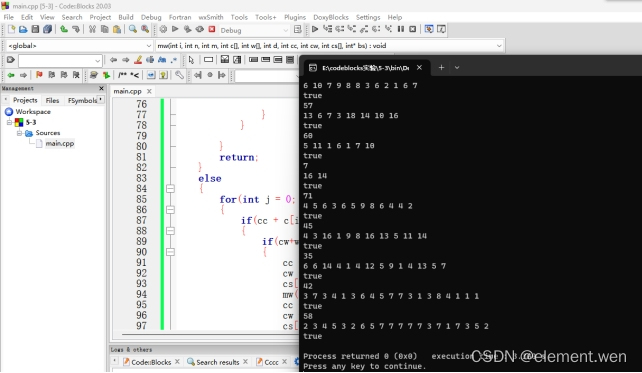Image resolution: width=642 pixels, height=373 pixels.
Task: Switch to the Files tab
Action: pyautogui.click(x=52, y=100)
